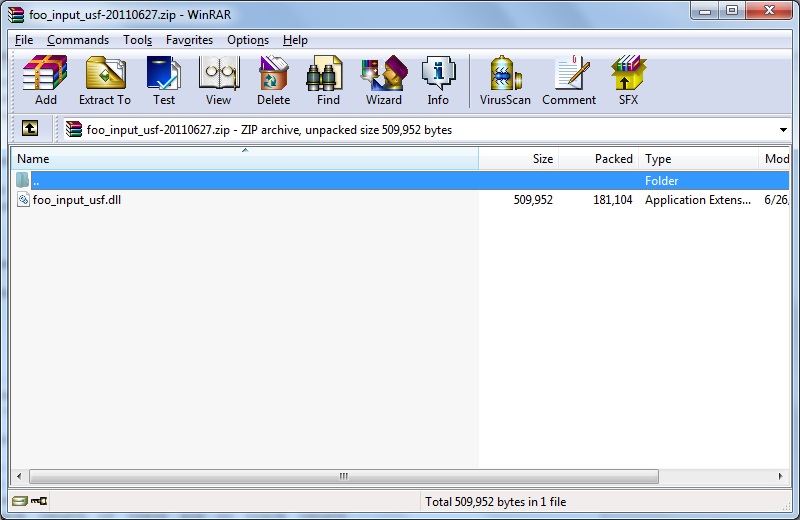
Task: Open the Favorites menu
Action: coord(189,40)
